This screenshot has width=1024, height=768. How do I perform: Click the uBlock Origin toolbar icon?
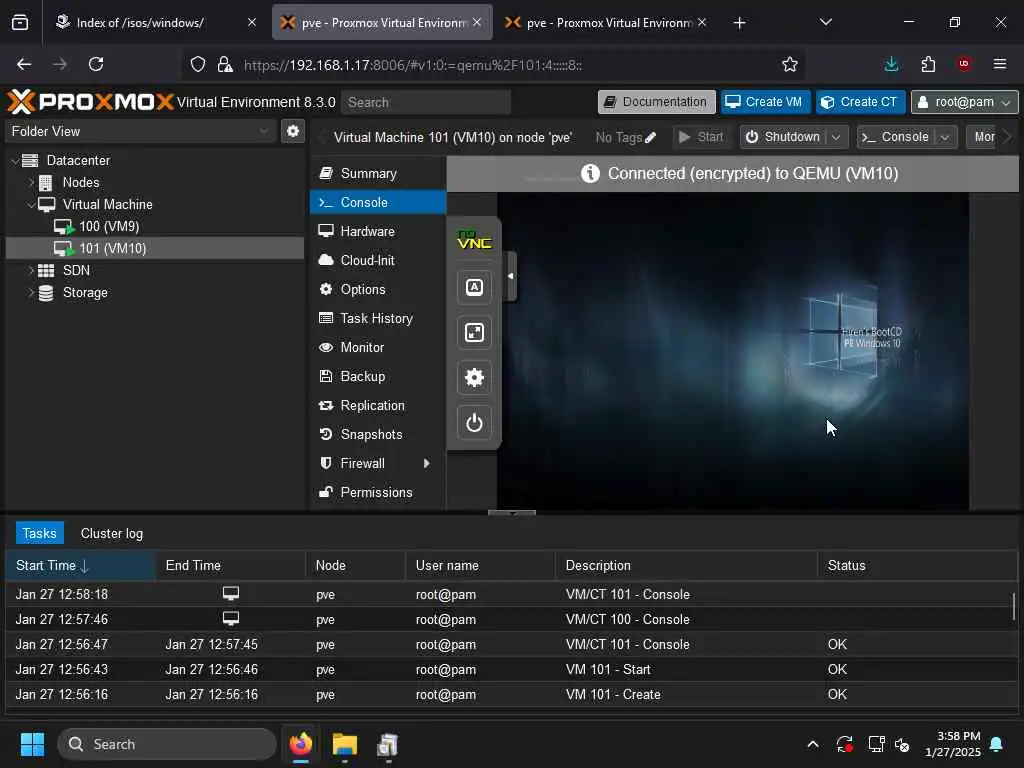click(964, 64)
